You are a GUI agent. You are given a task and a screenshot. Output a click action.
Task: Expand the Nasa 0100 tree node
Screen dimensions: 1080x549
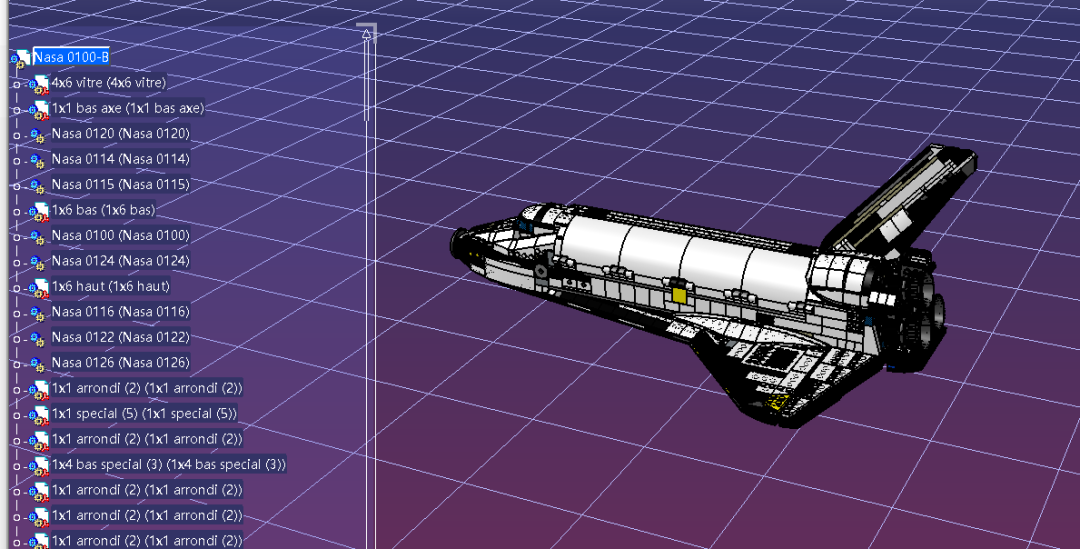(17, 238)
